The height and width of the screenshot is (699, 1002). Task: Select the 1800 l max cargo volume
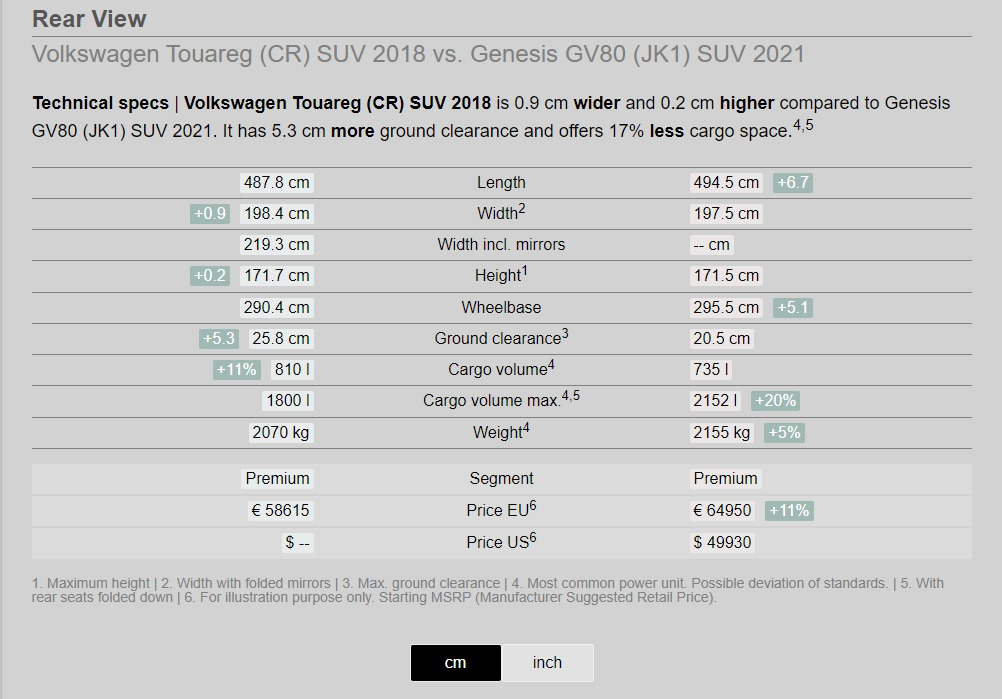[x=288, y=401]
